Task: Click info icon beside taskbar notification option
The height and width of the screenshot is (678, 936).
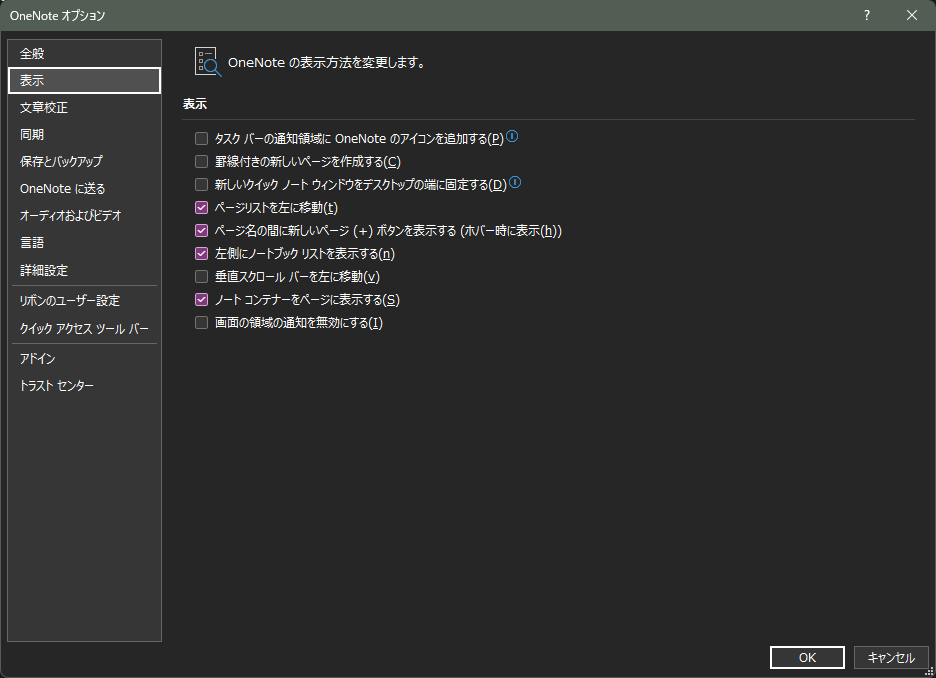Action: click(512, 137)
